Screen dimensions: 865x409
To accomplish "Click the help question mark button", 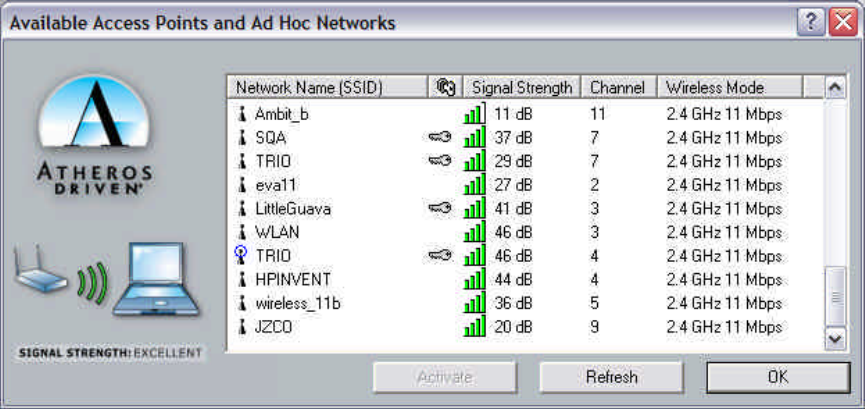I will (811, 23).
